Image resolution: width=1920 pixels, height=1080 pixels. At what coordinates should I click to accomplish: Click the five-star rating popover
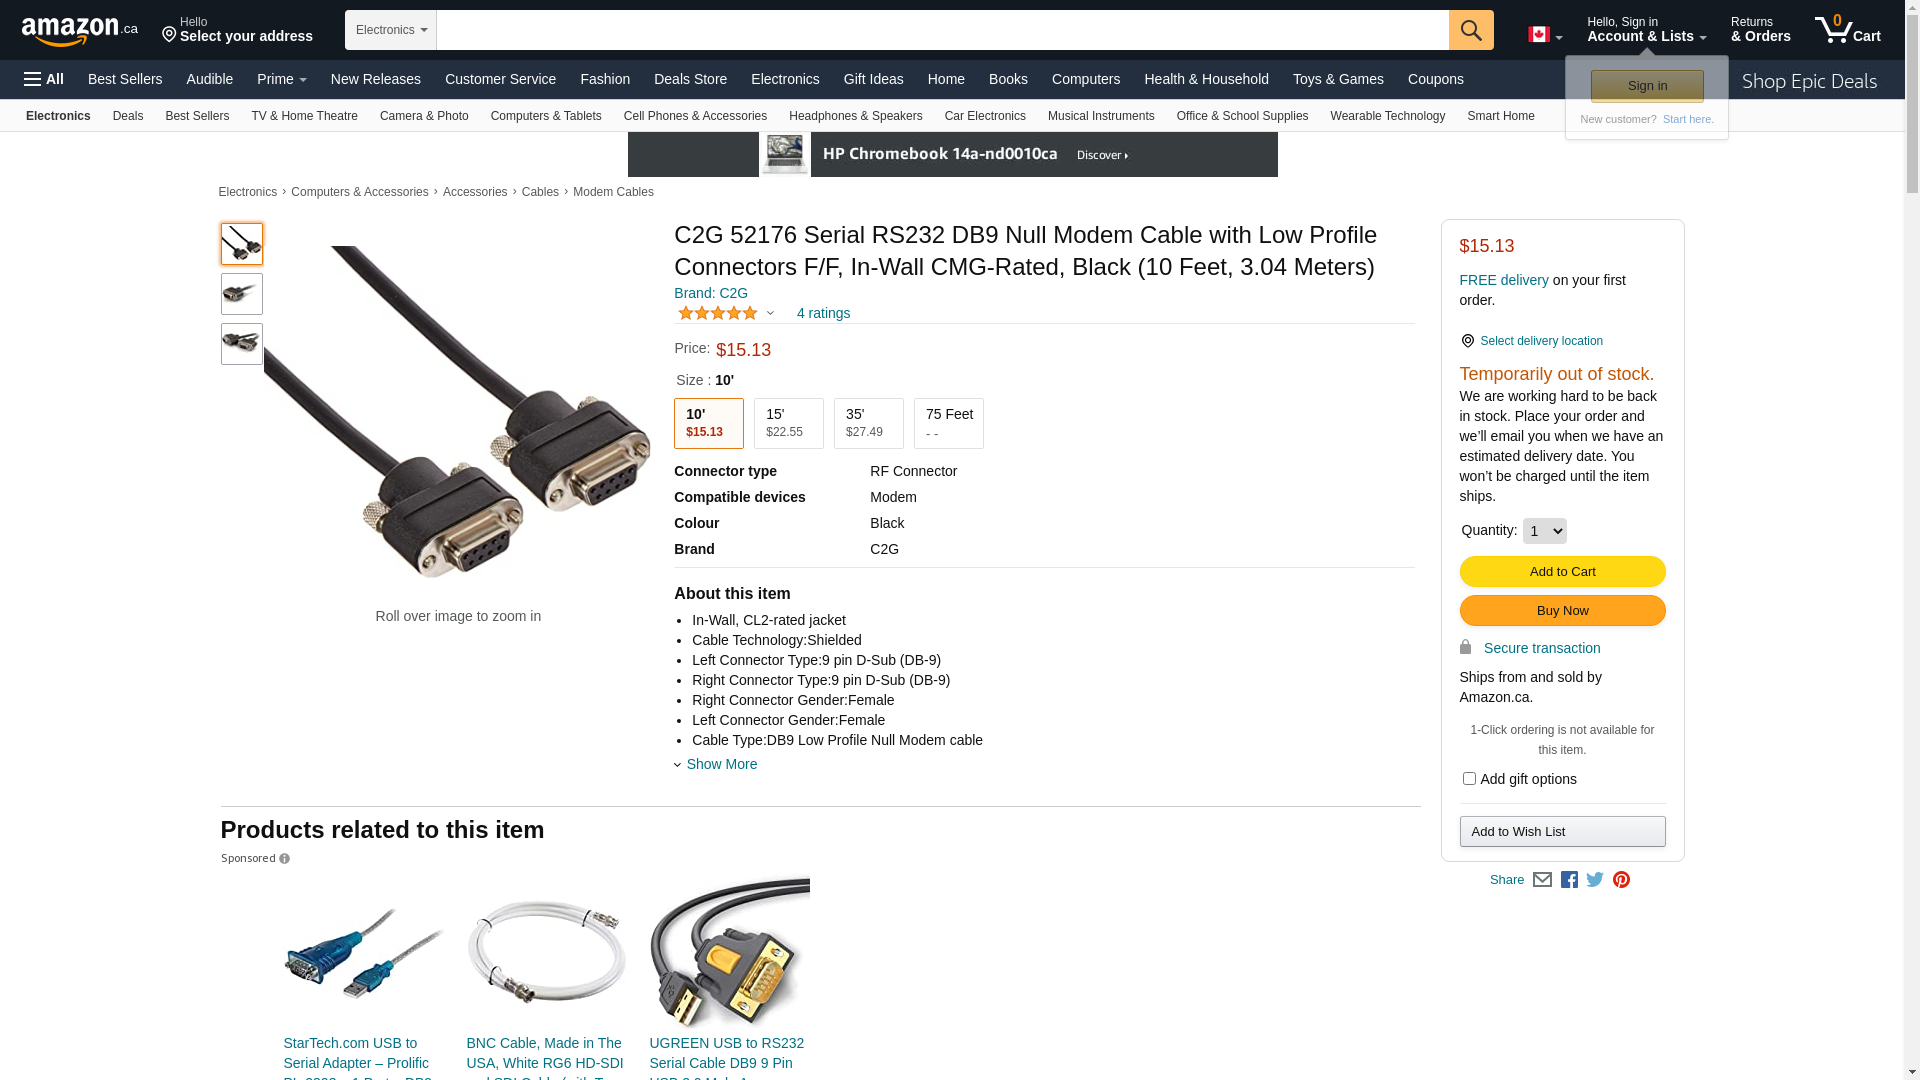[x=726, y=313]
